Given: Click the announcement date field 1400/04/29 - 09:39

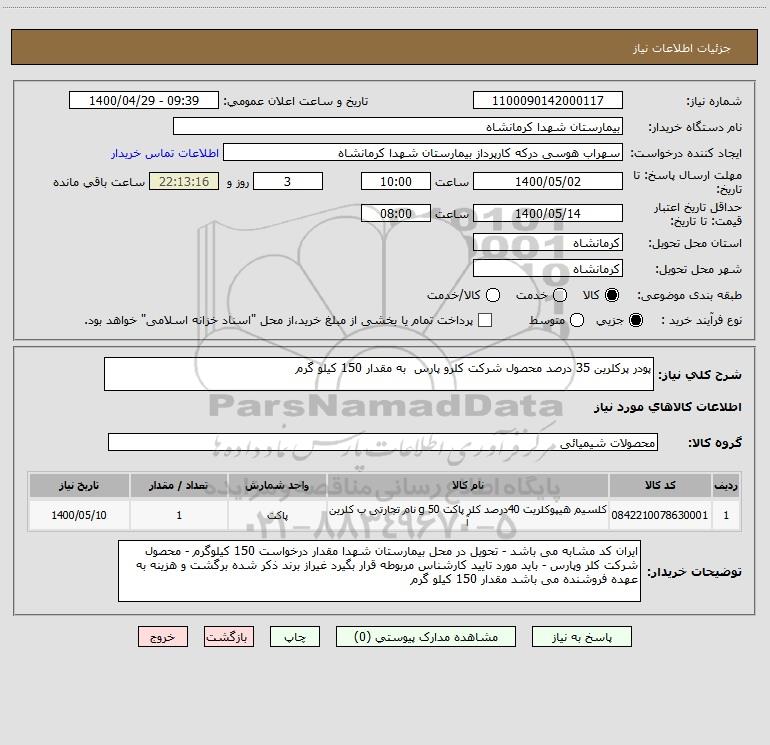Looking at the screenshot, I should 144,101.
